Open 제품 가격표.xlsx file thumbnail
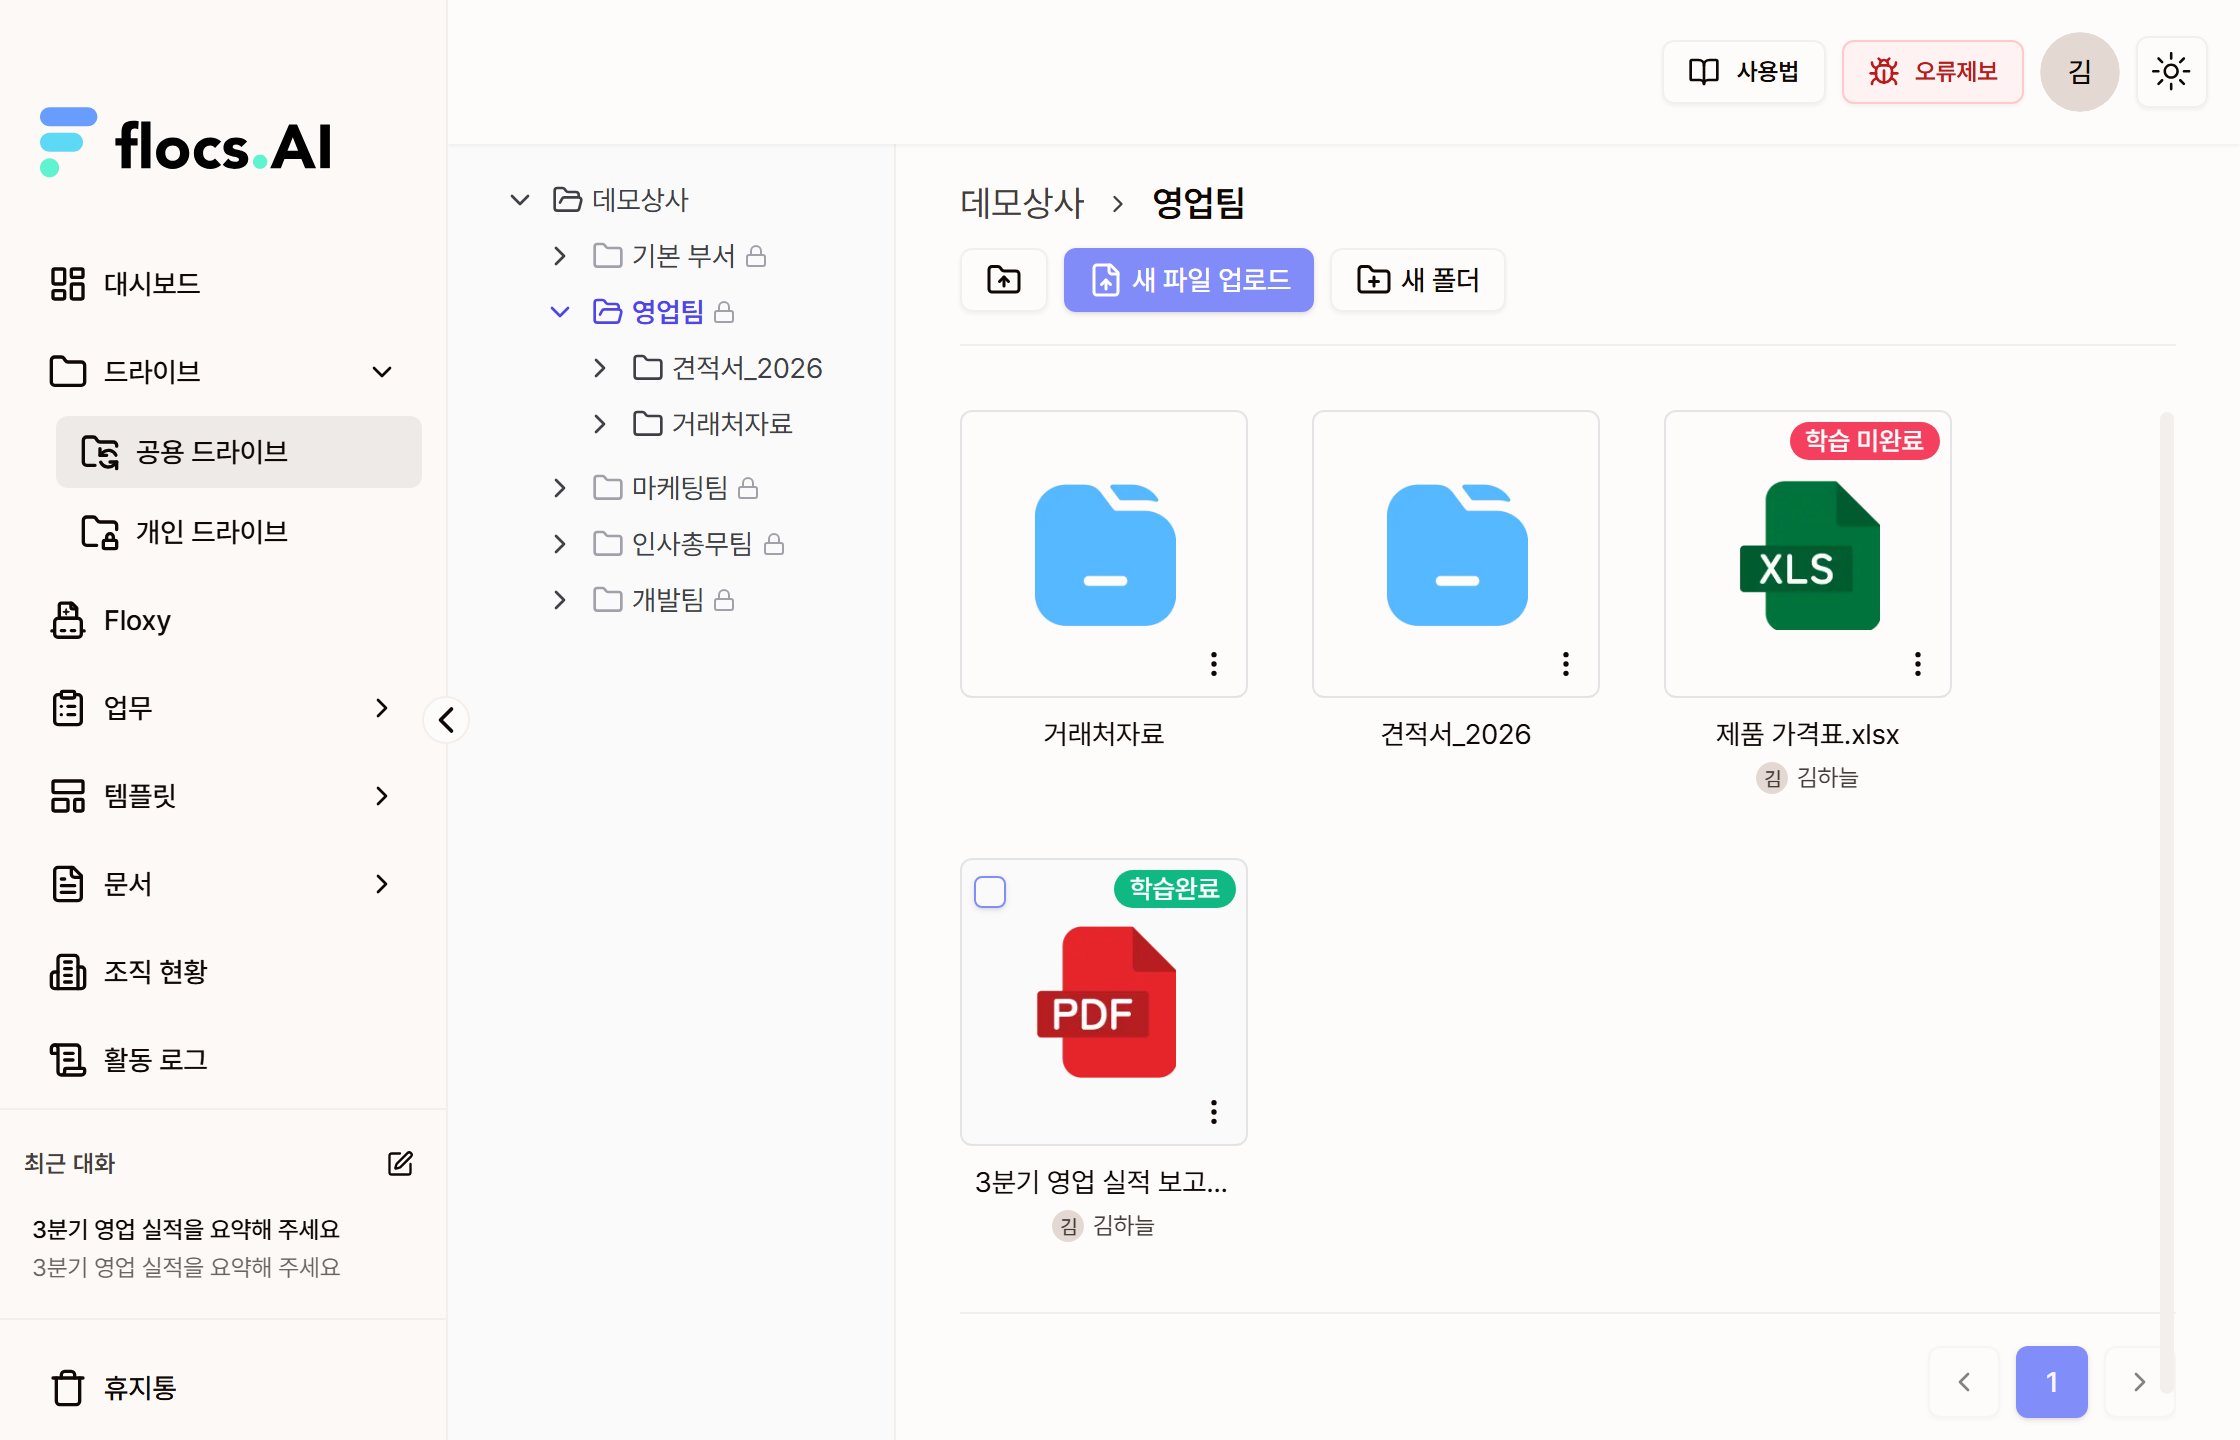Viewport: 2240px width, 1440px height. (1808, 554)
